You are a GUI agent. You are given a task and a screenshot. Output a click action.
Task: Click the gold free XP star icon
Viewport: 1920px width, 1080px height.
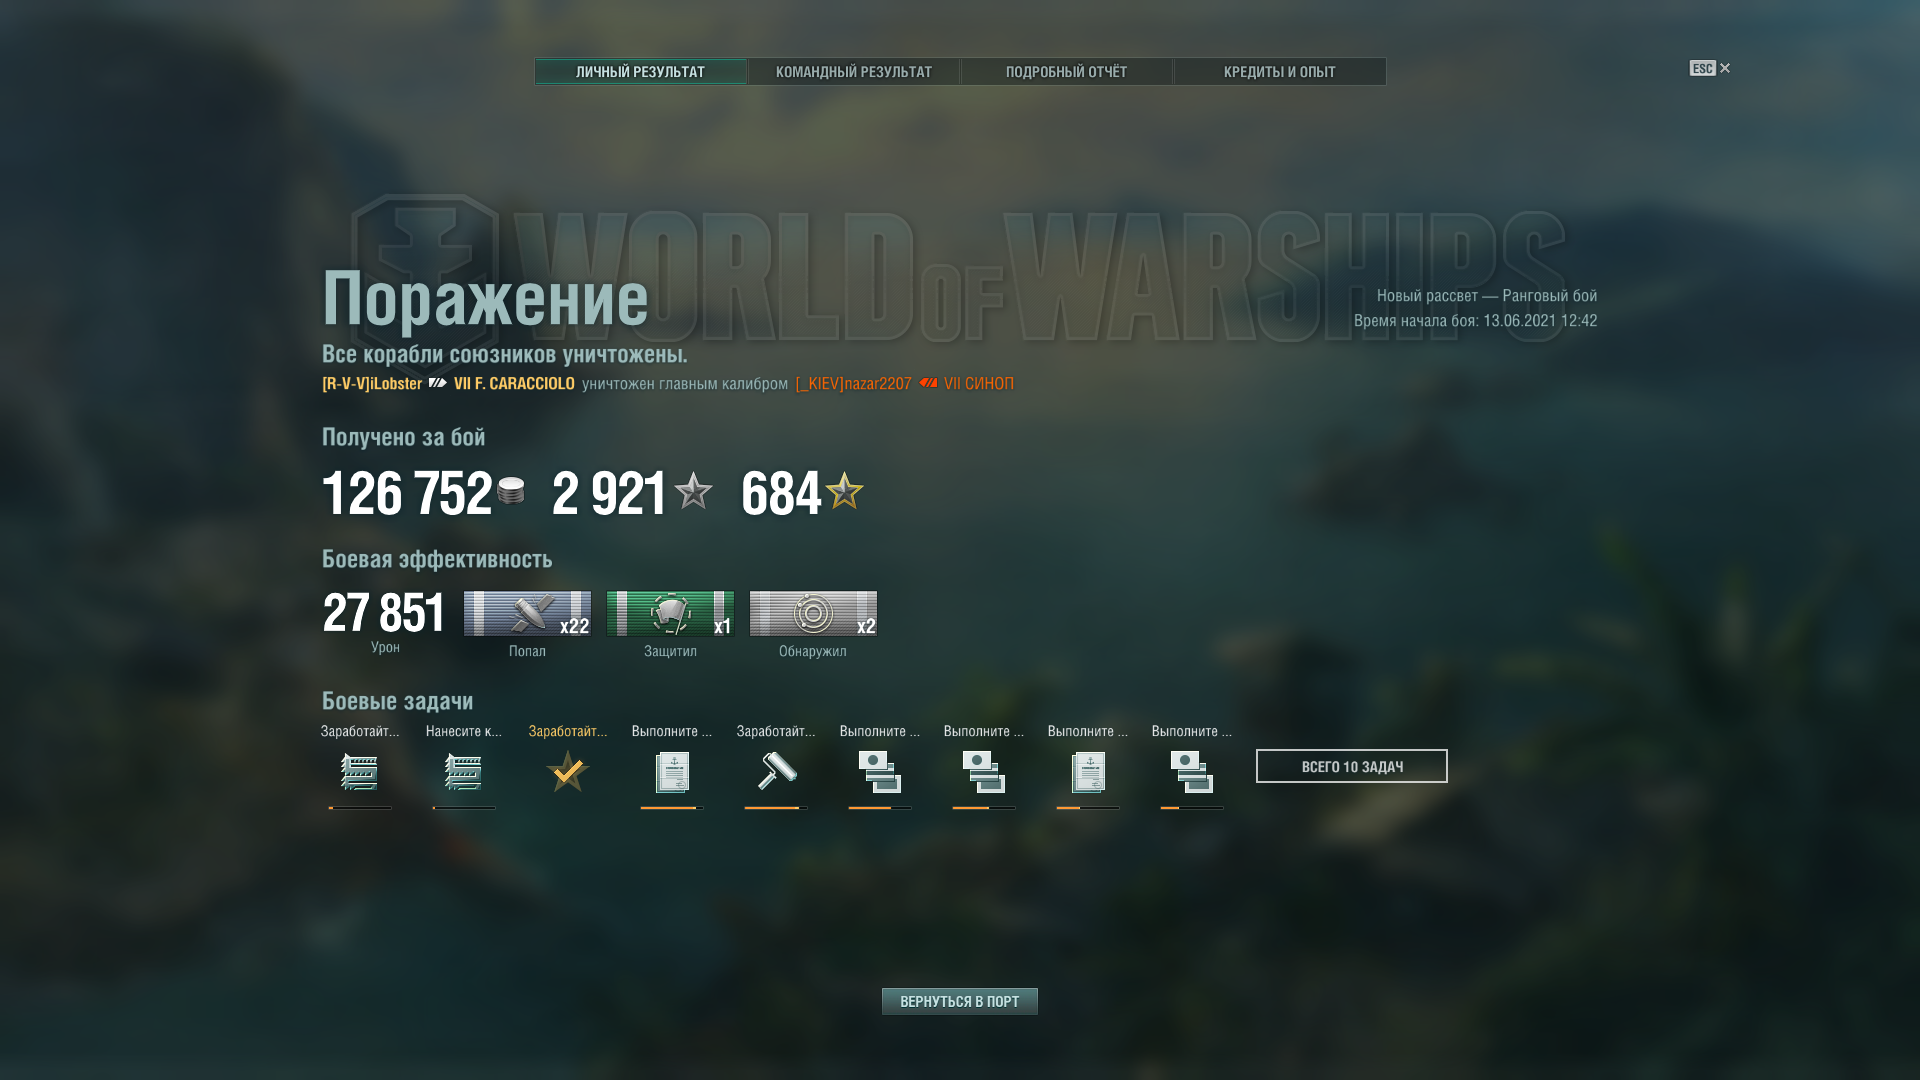point(844,490)
